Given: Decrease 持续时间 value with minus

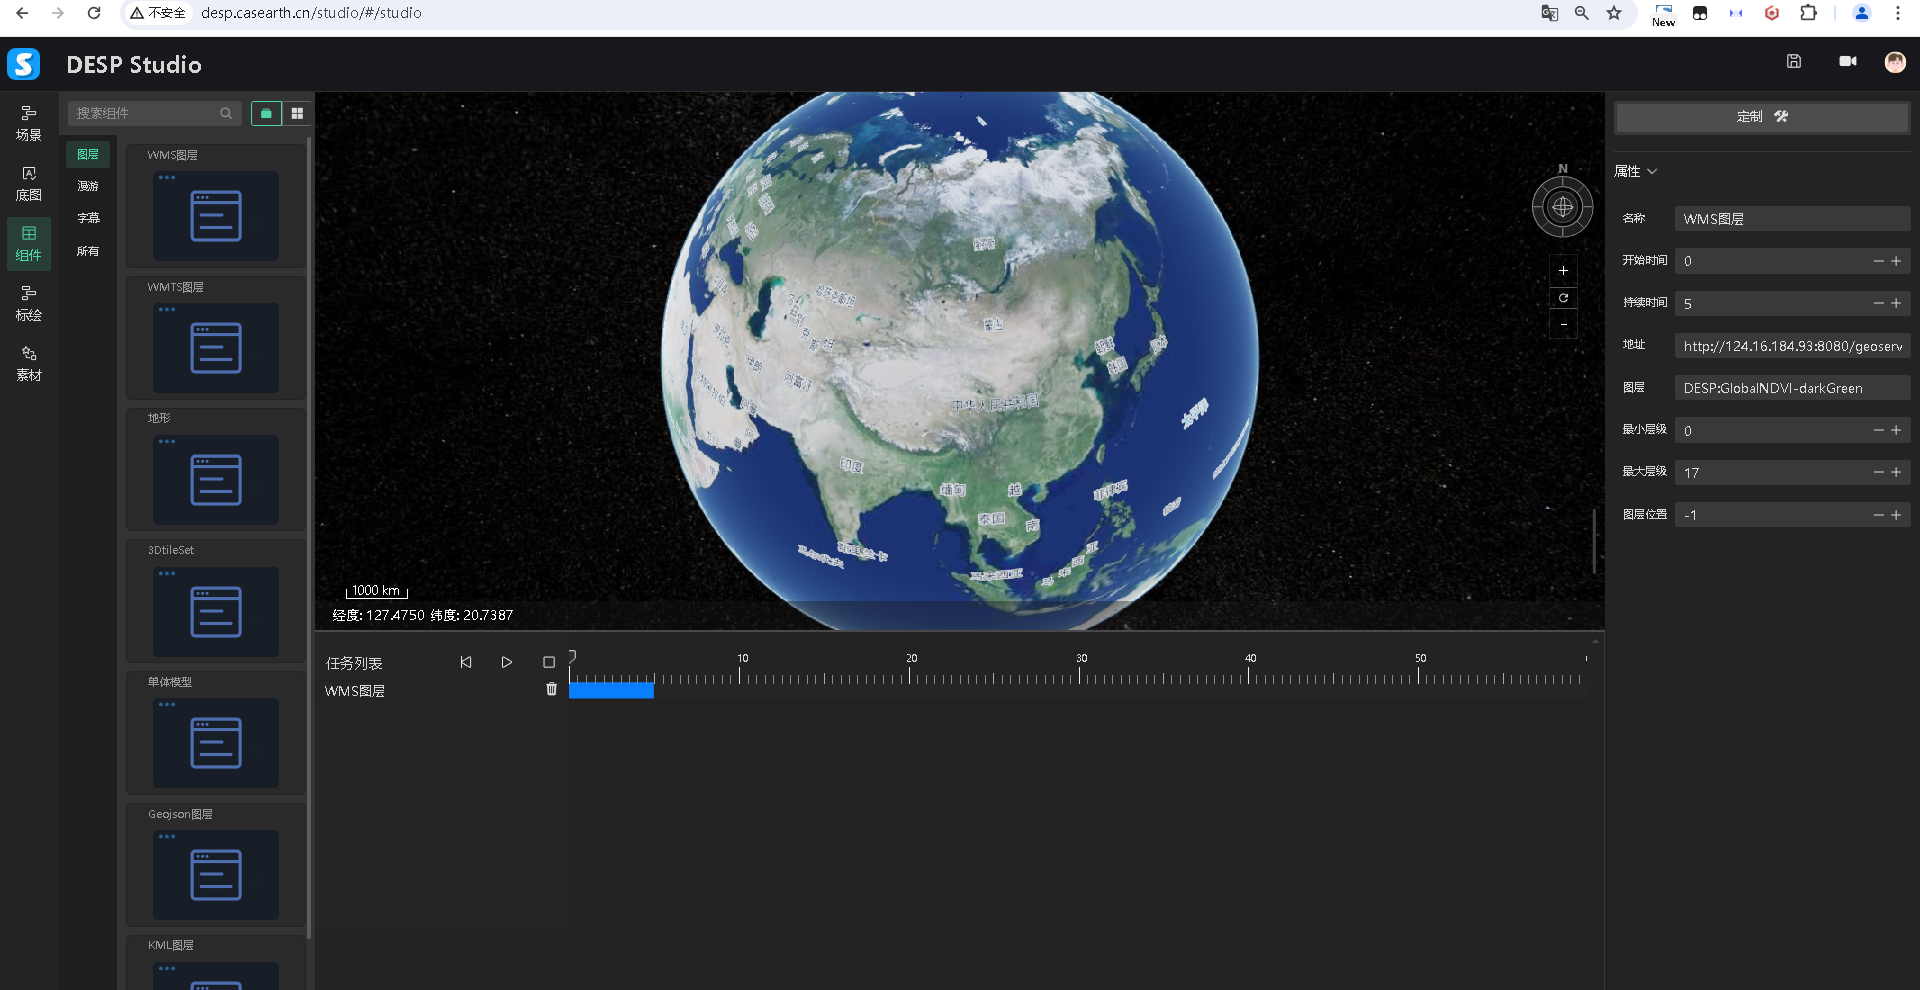Looking at the screenshot, I should [x=1878, y=303].
